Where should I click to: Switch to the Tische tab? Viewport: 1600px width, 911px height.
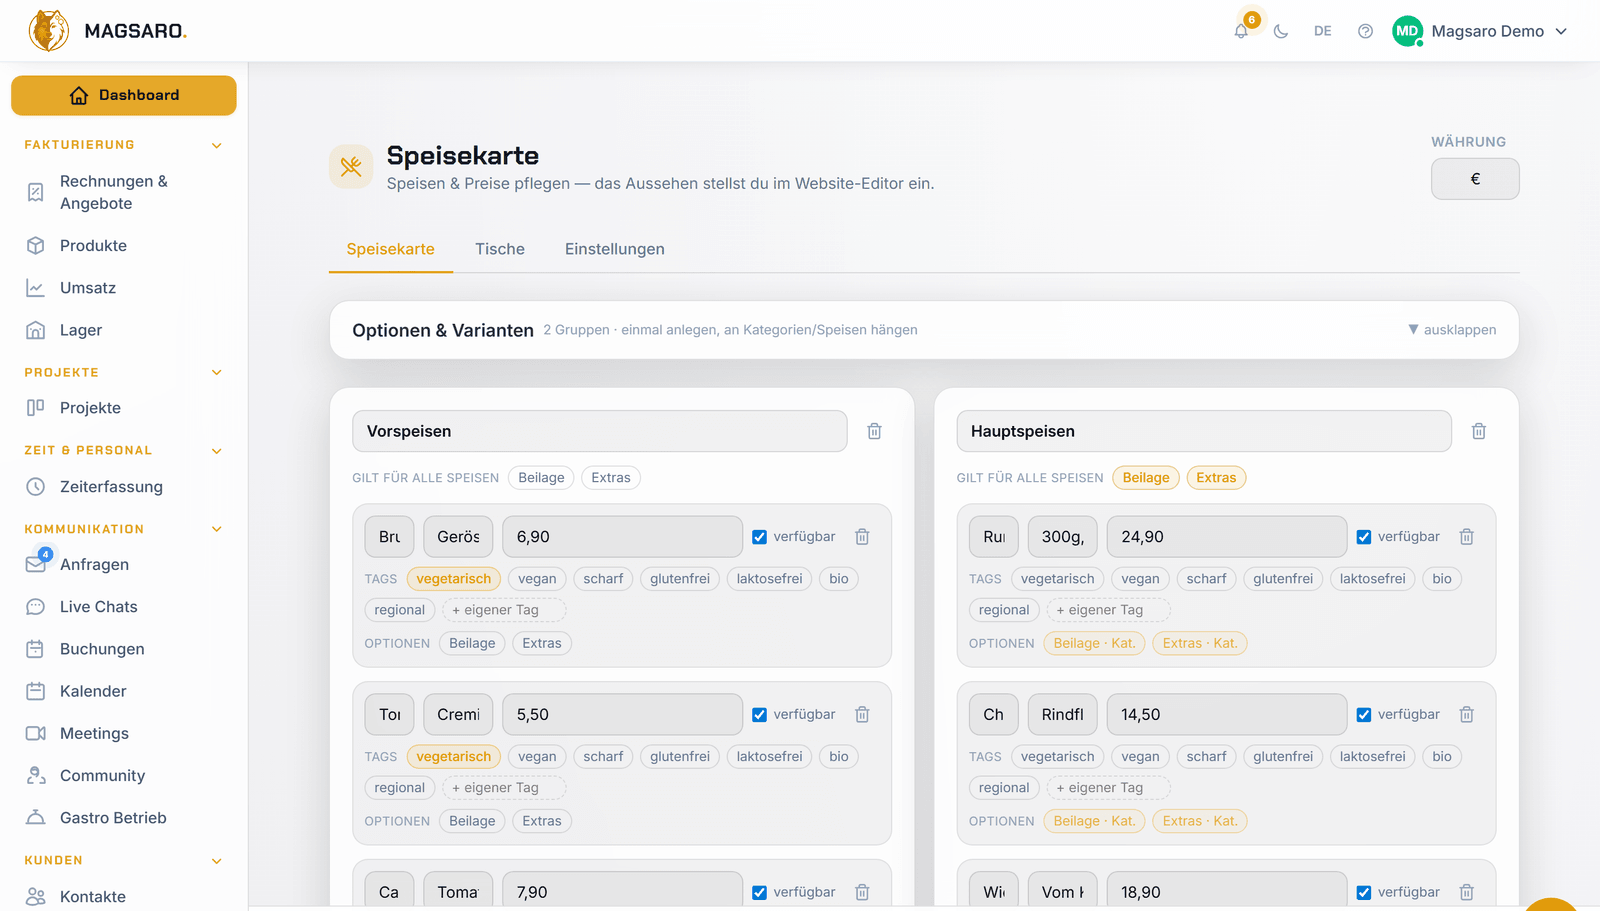tap(500, 249)
